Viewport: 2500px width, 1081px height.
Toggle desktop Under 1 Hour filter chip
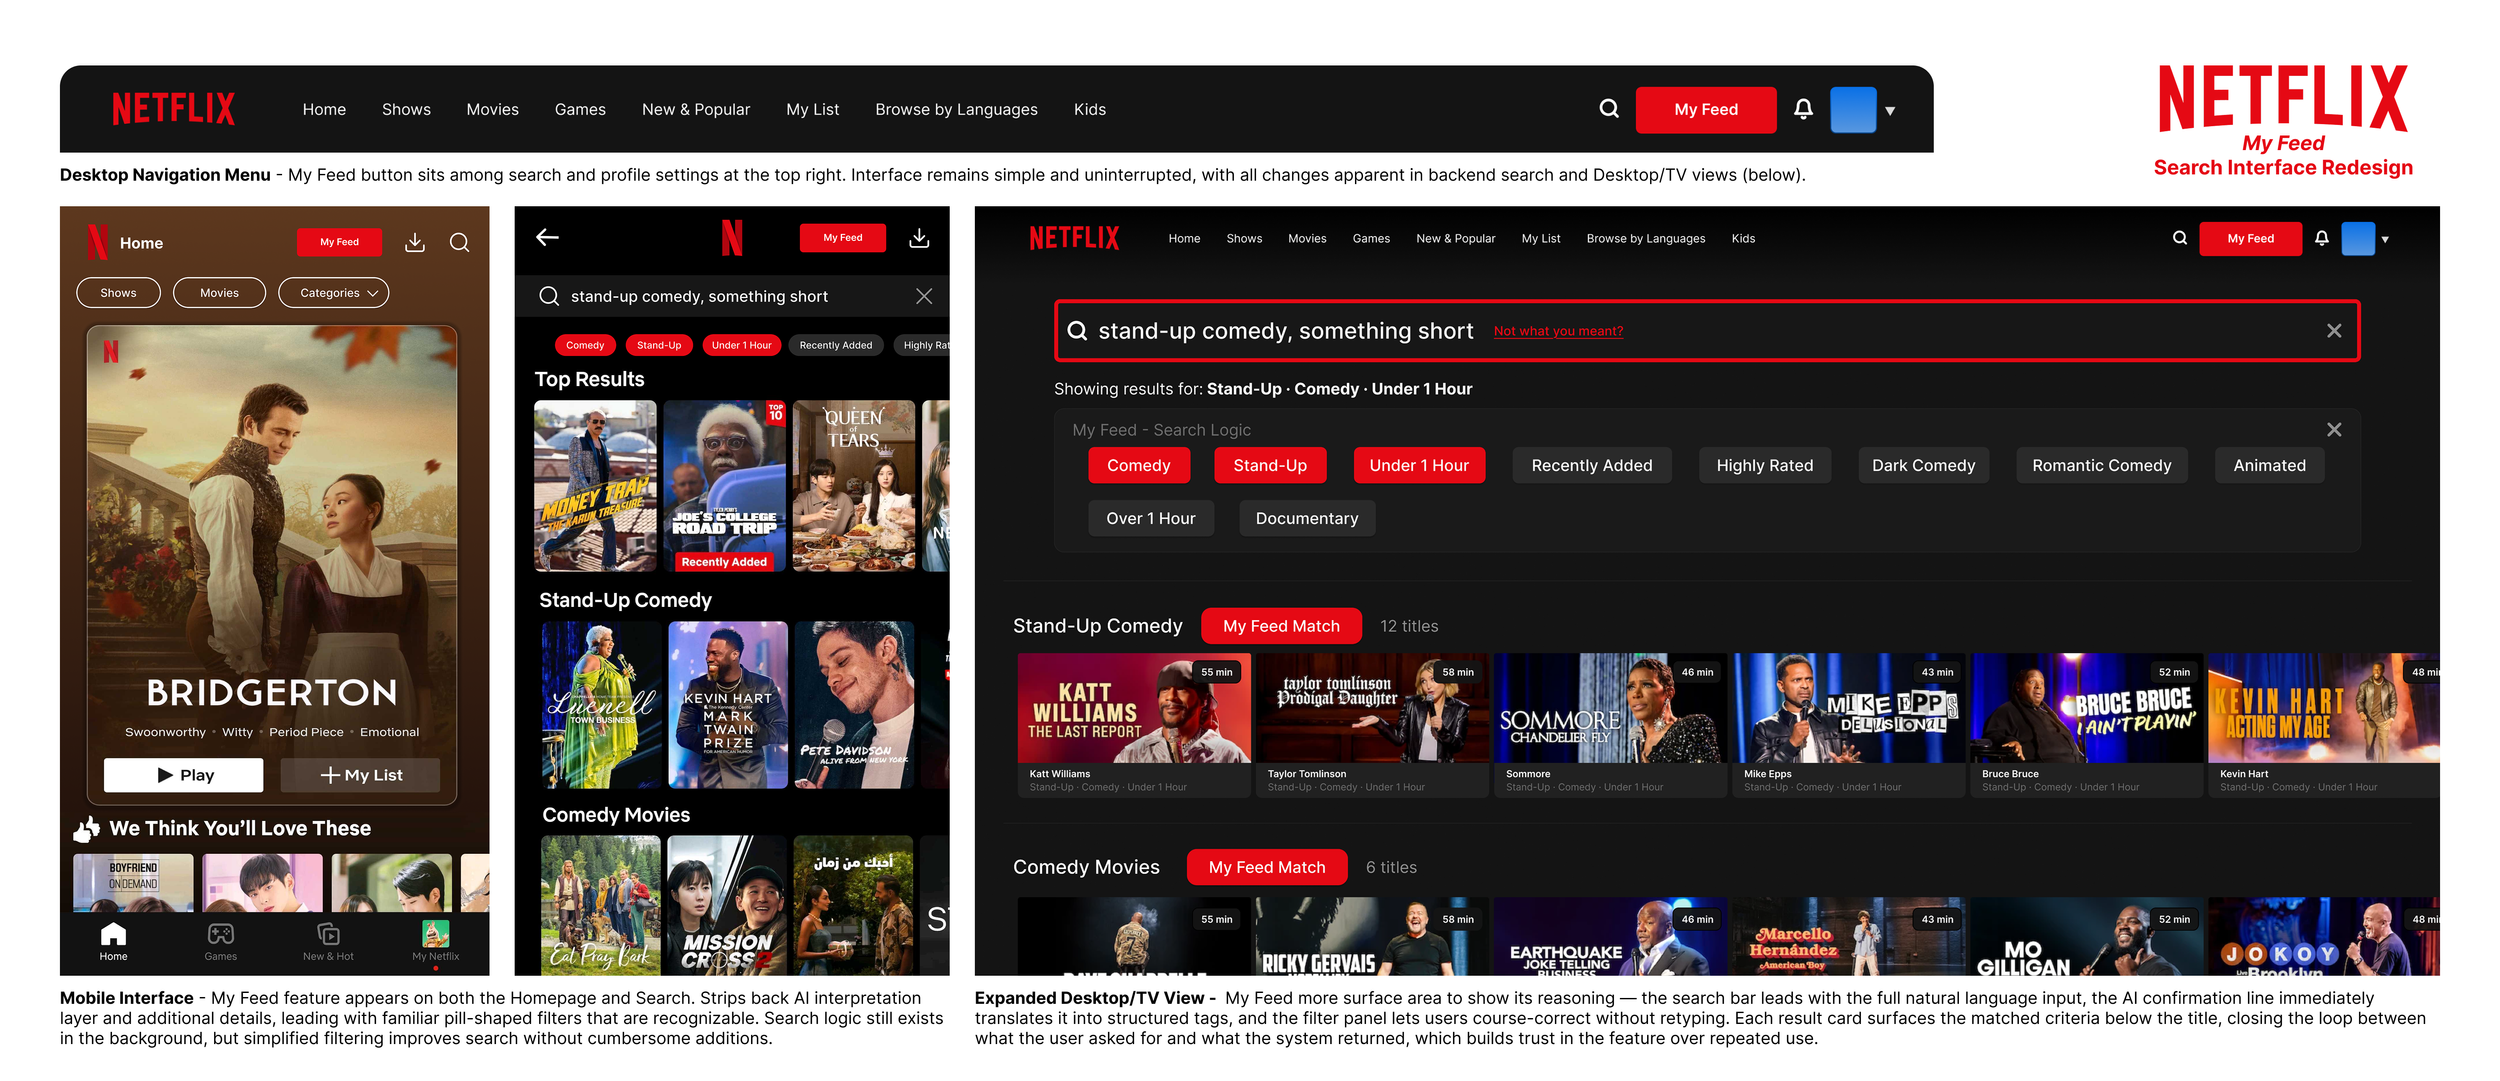[x=1419, y=465]
